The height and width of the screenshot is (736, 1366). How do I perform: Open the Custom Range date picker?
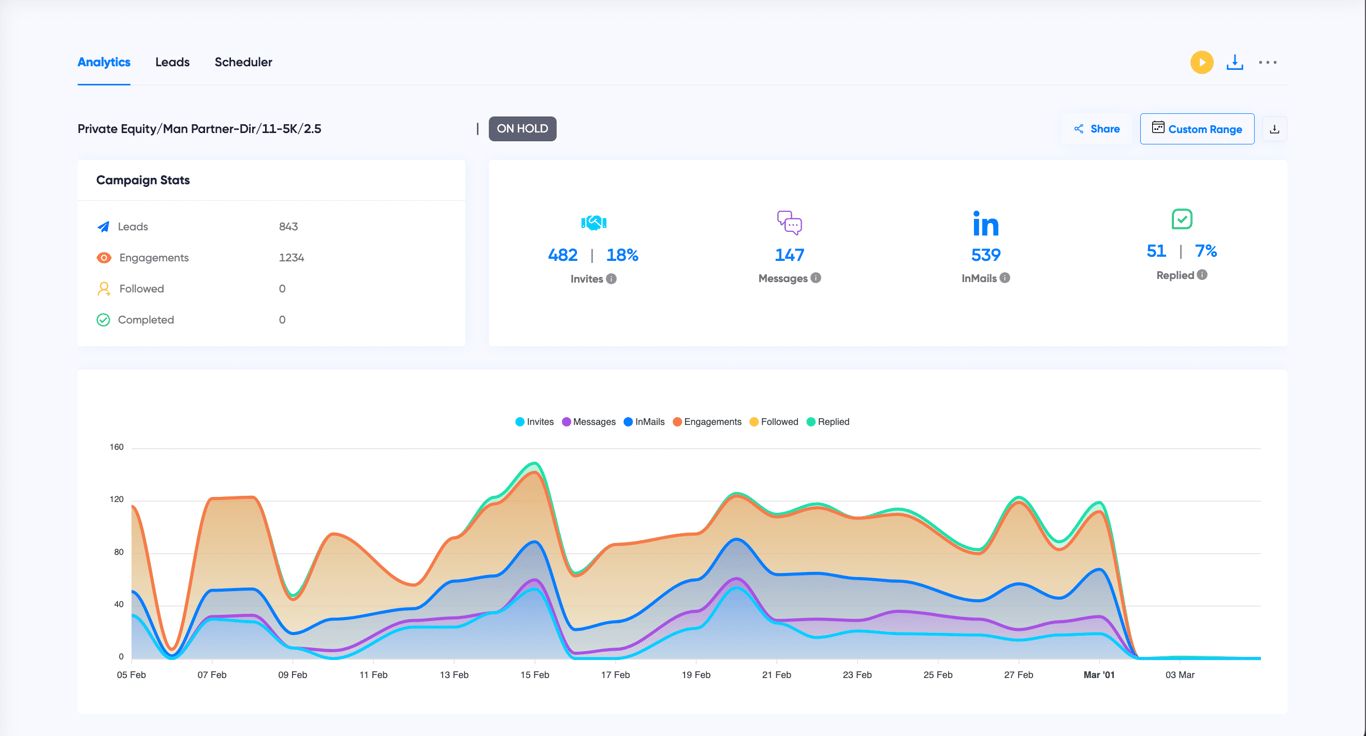pyautogui.click(x=1197, y=129)
